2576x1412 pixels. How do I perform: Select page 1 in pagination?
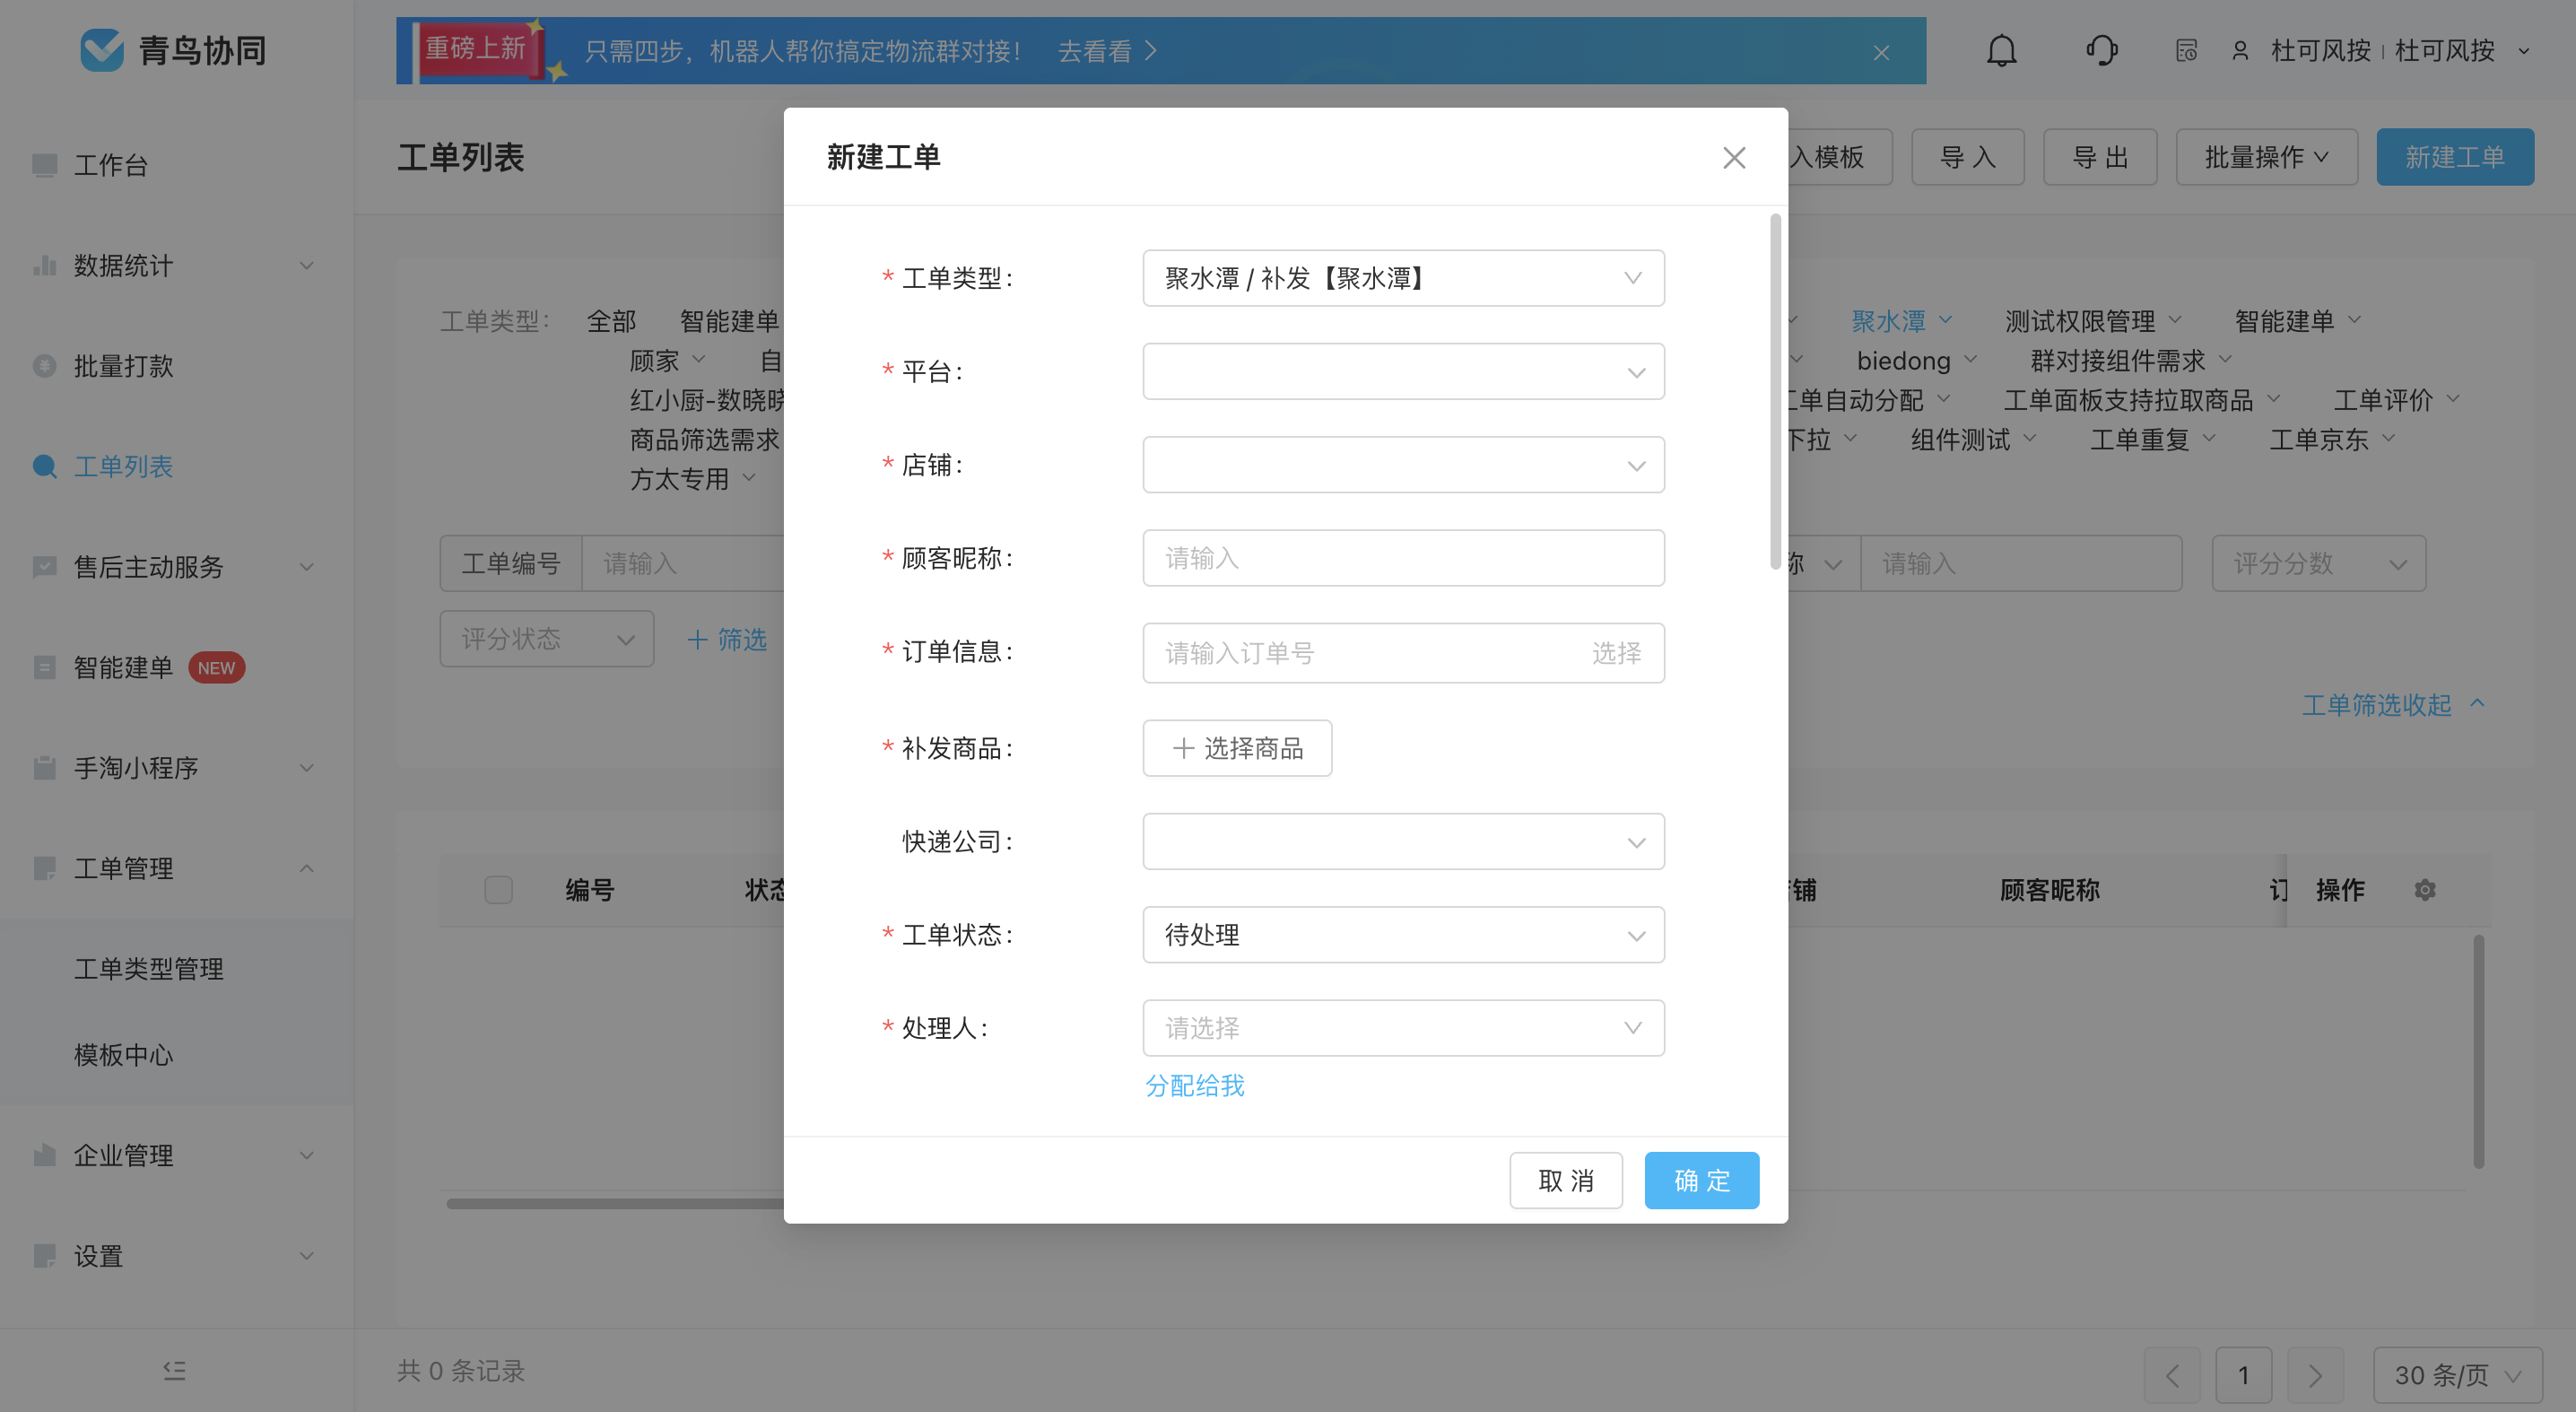(2243, 1375)
